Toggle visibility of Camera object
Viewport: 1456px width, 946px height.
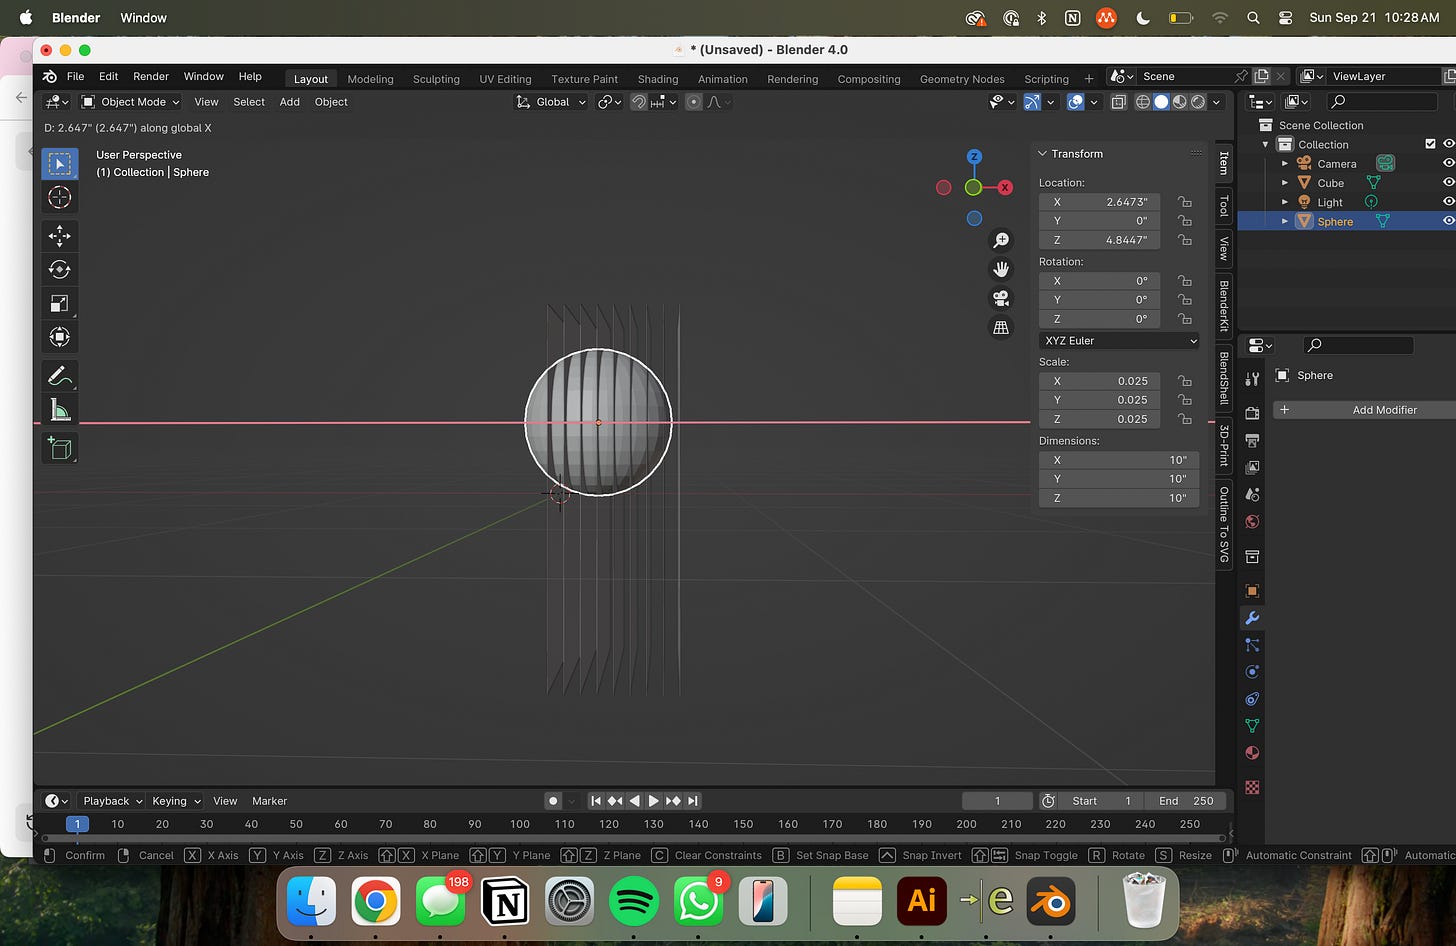coord(1448,163)
